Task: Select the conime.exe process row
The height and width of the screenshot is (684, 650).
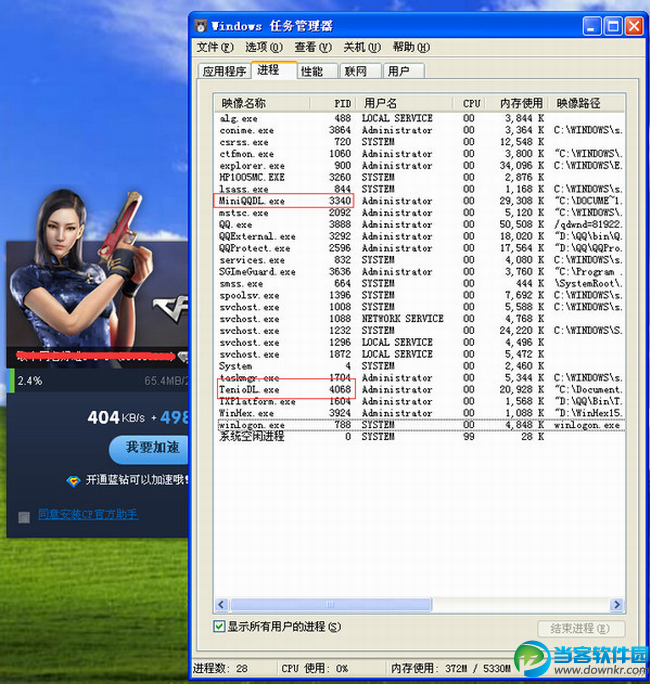Action: (420, 130)
